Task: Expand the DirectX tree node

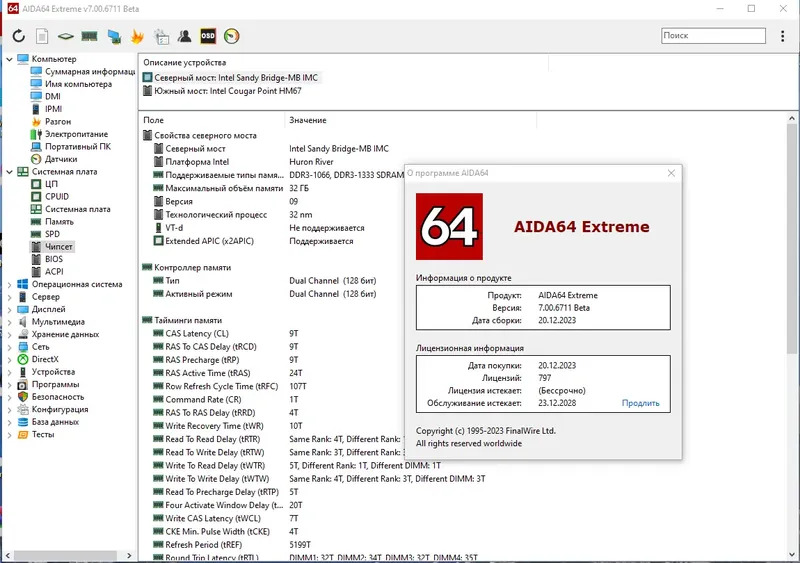Action: (x=9, y=359)
